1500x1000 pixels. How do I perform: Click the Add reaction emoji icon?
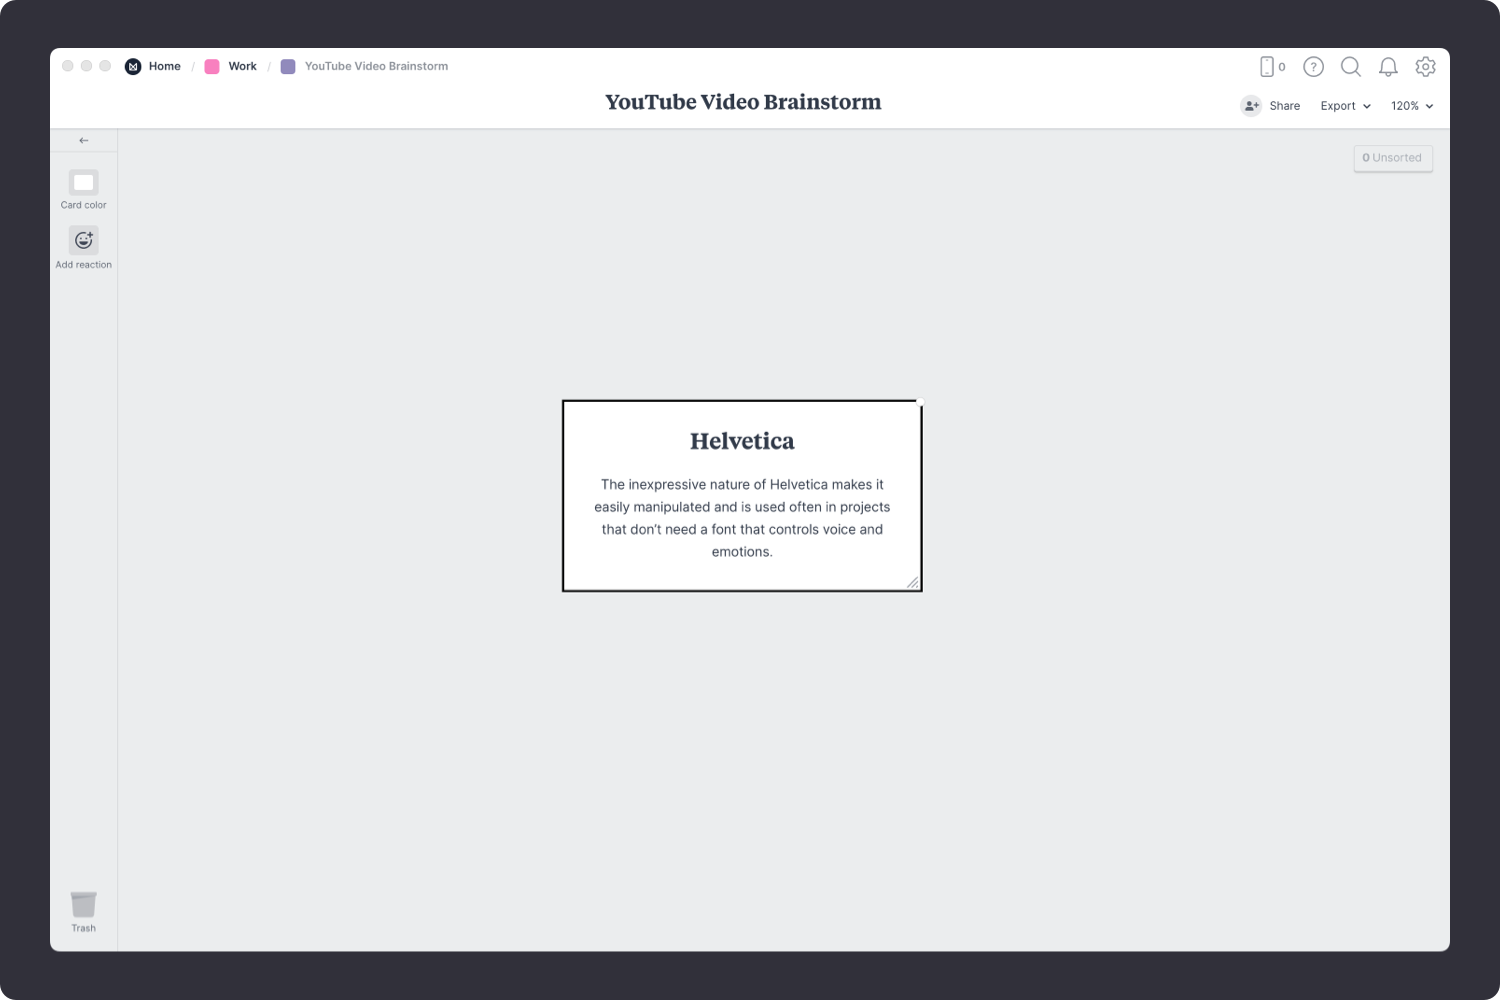tap(84, 240)
